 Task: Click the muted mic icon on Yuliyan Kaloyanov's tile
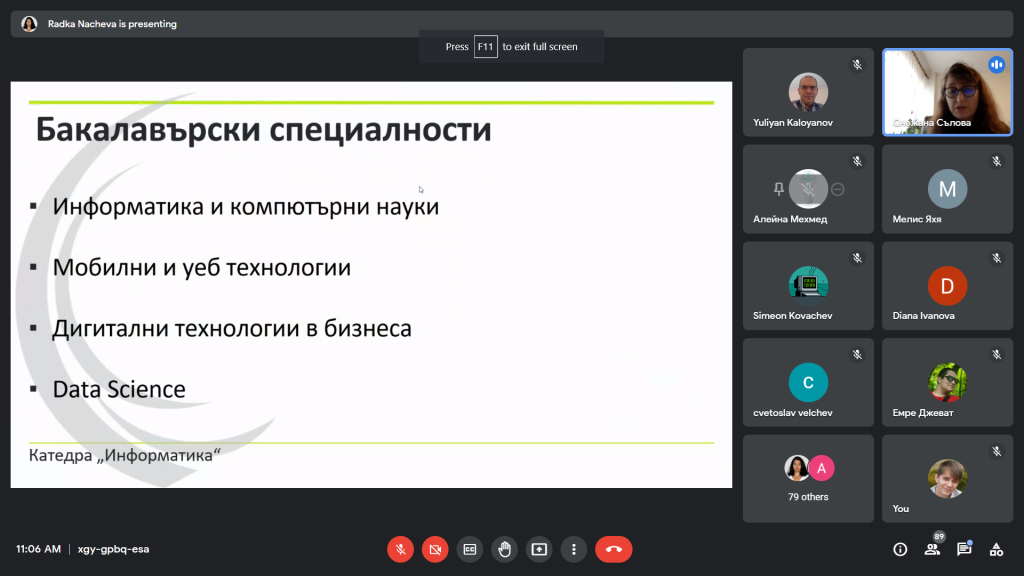857,65
